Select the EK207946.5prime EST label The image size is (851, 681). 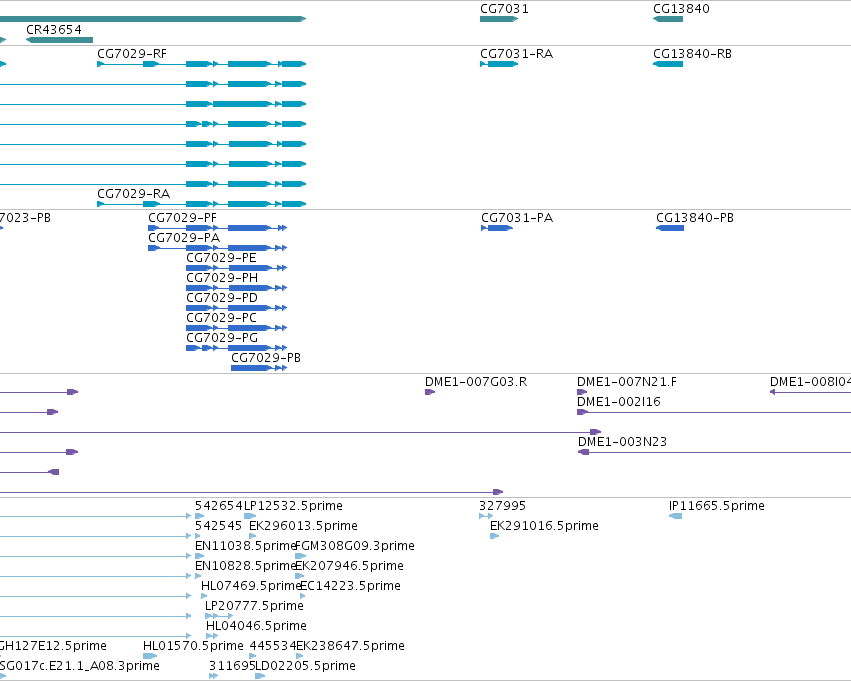(x=350, y=566)
